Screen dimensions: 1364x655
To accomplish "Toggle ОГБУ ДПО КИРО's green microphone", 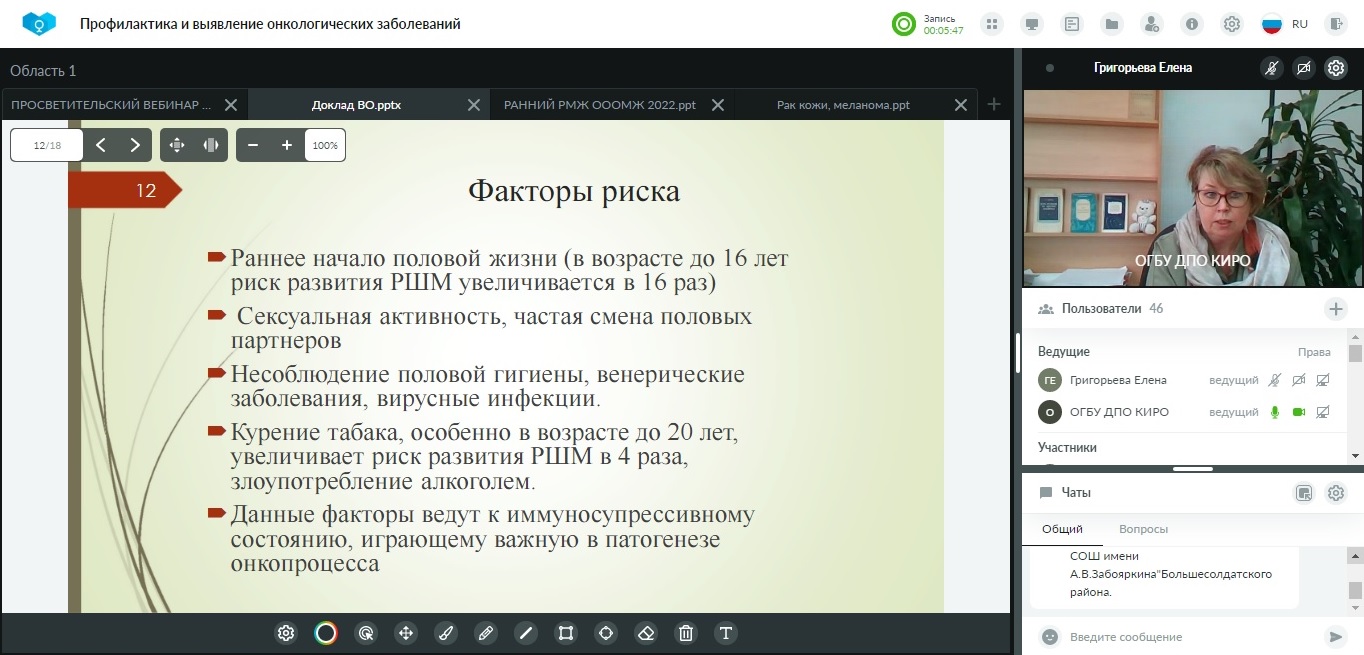I will point(1274,412).
